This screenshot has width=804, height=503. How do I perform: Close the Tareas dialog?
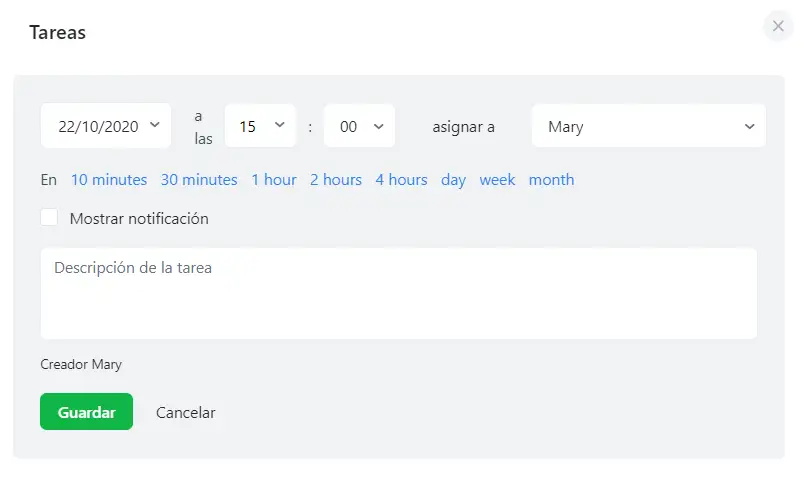[778, 26]
